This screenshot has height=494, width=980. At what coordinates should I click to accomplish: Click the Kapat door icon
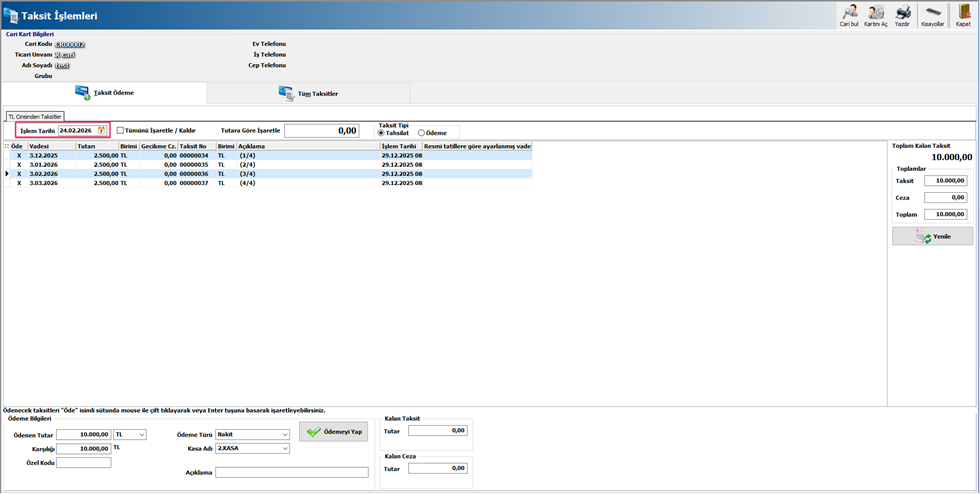coord(963,13)
